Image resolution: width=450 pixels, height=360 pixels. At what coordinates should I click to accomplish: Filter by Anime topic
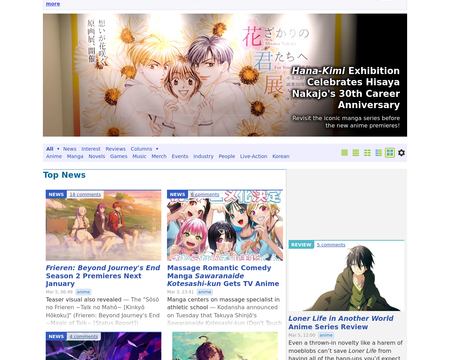tap(54, 156)
